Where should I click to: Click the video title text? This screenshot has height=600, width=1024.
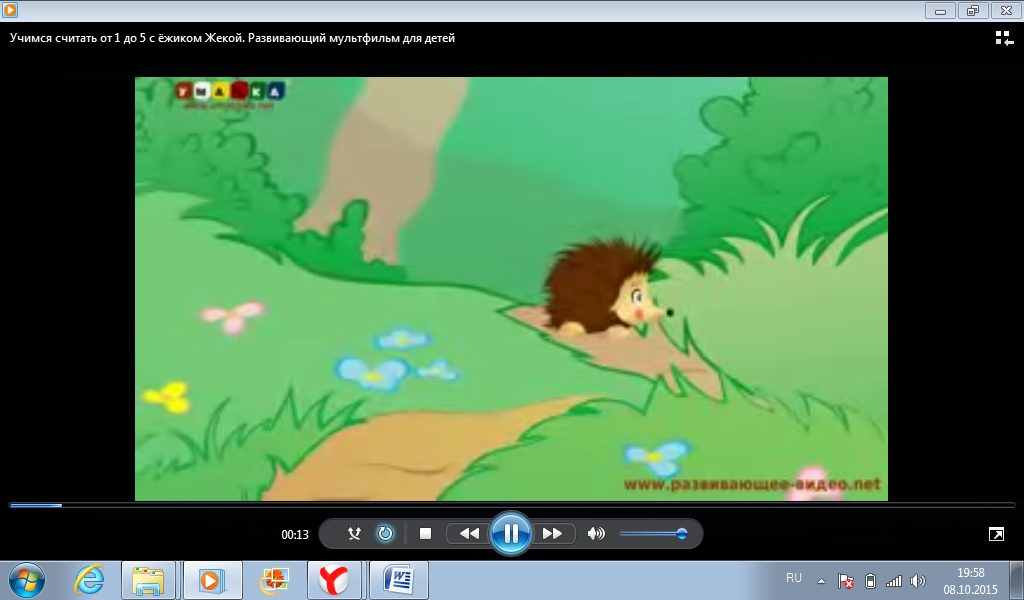(x=232, y=38)
